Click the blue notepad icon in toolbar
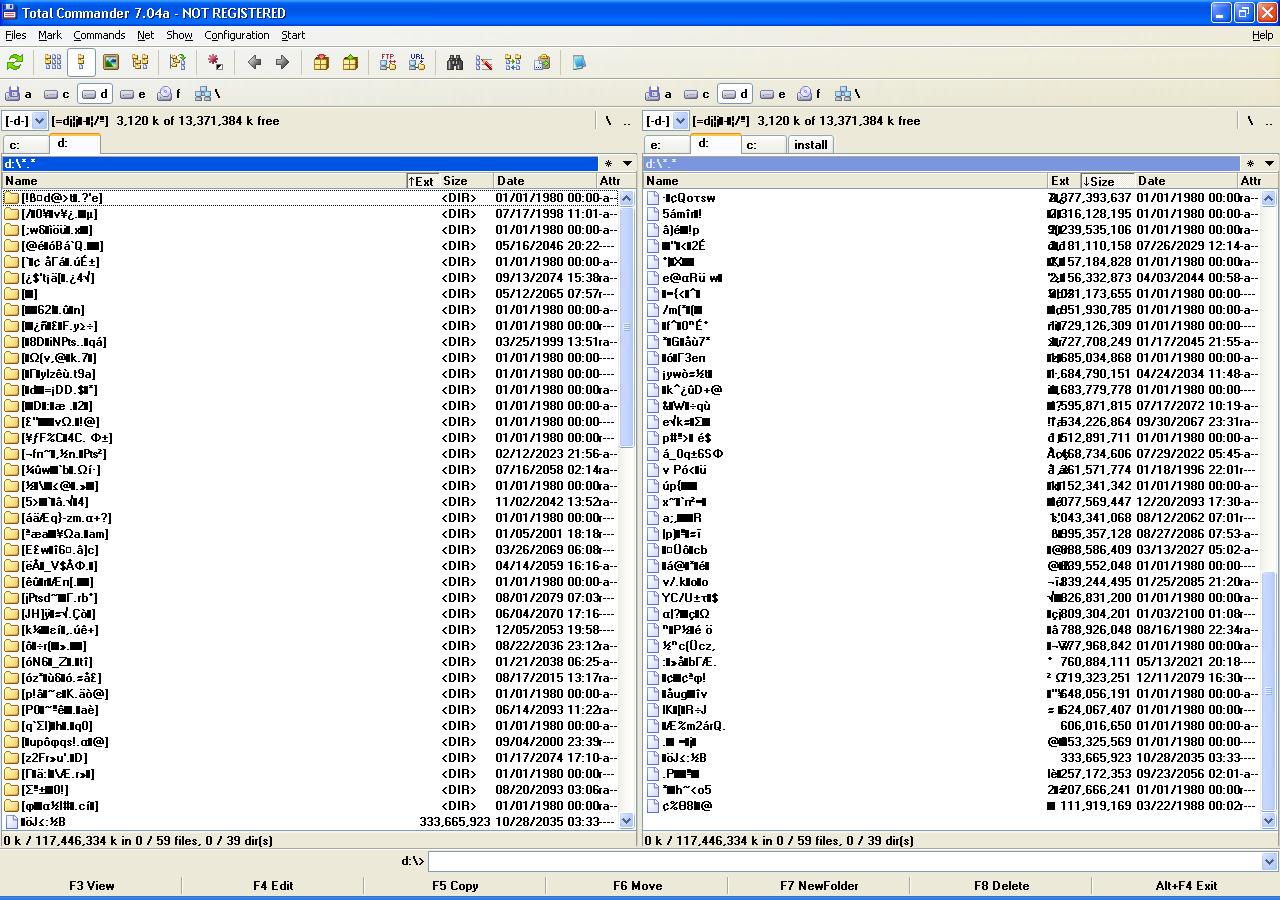 tap(579, 62)
